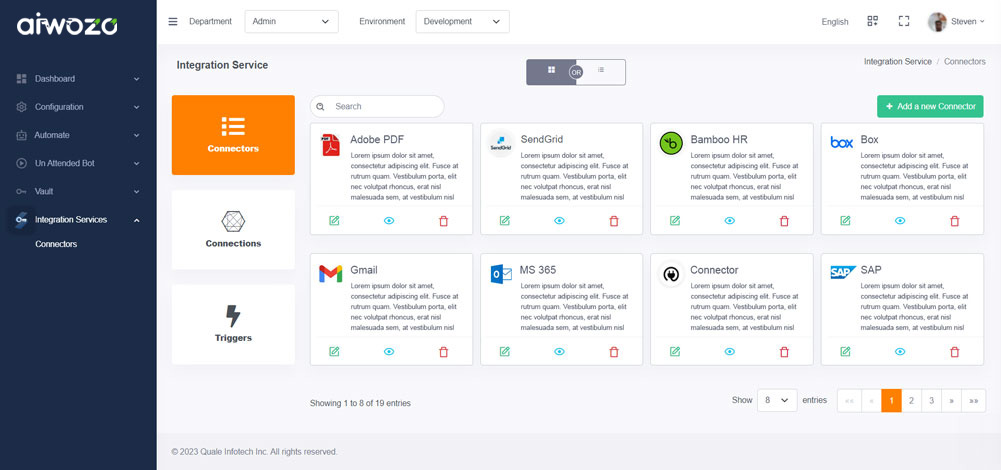Image resolution: width=1001 pixels, height=470 pixels.
Task: Click the edit icon for Bamboo HR
Action: tap(675, 221)
